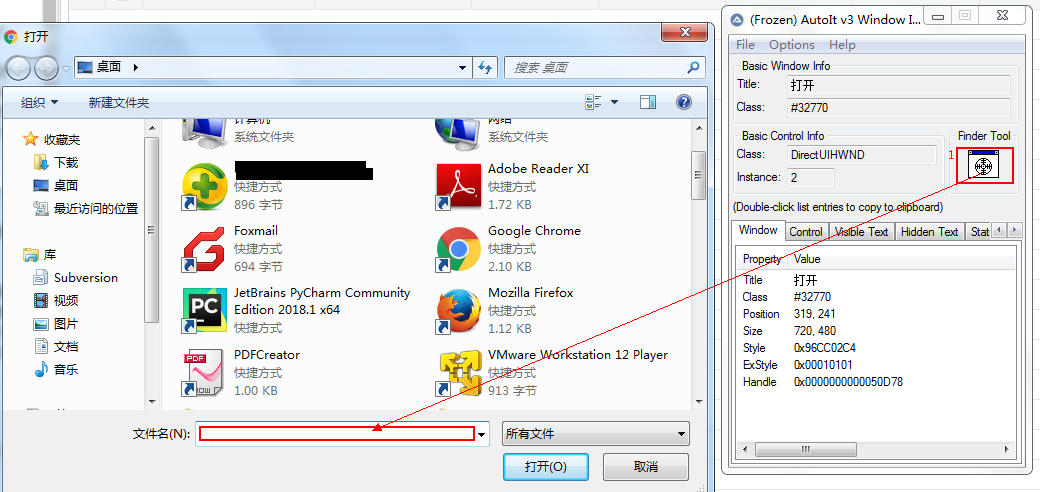The image size is (1040, 492).
Task: Toggle the preview pane icon
Action: pos(648,102)
